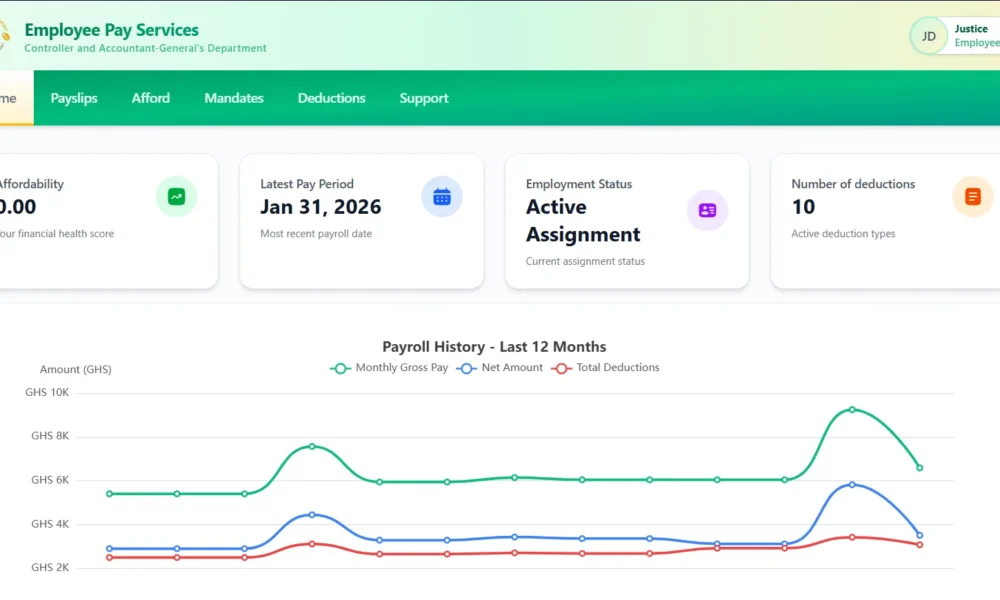This screenshot has width=1000, height=600.
Task: Switch to the Mandates tab
Action: tap(234, 98)
